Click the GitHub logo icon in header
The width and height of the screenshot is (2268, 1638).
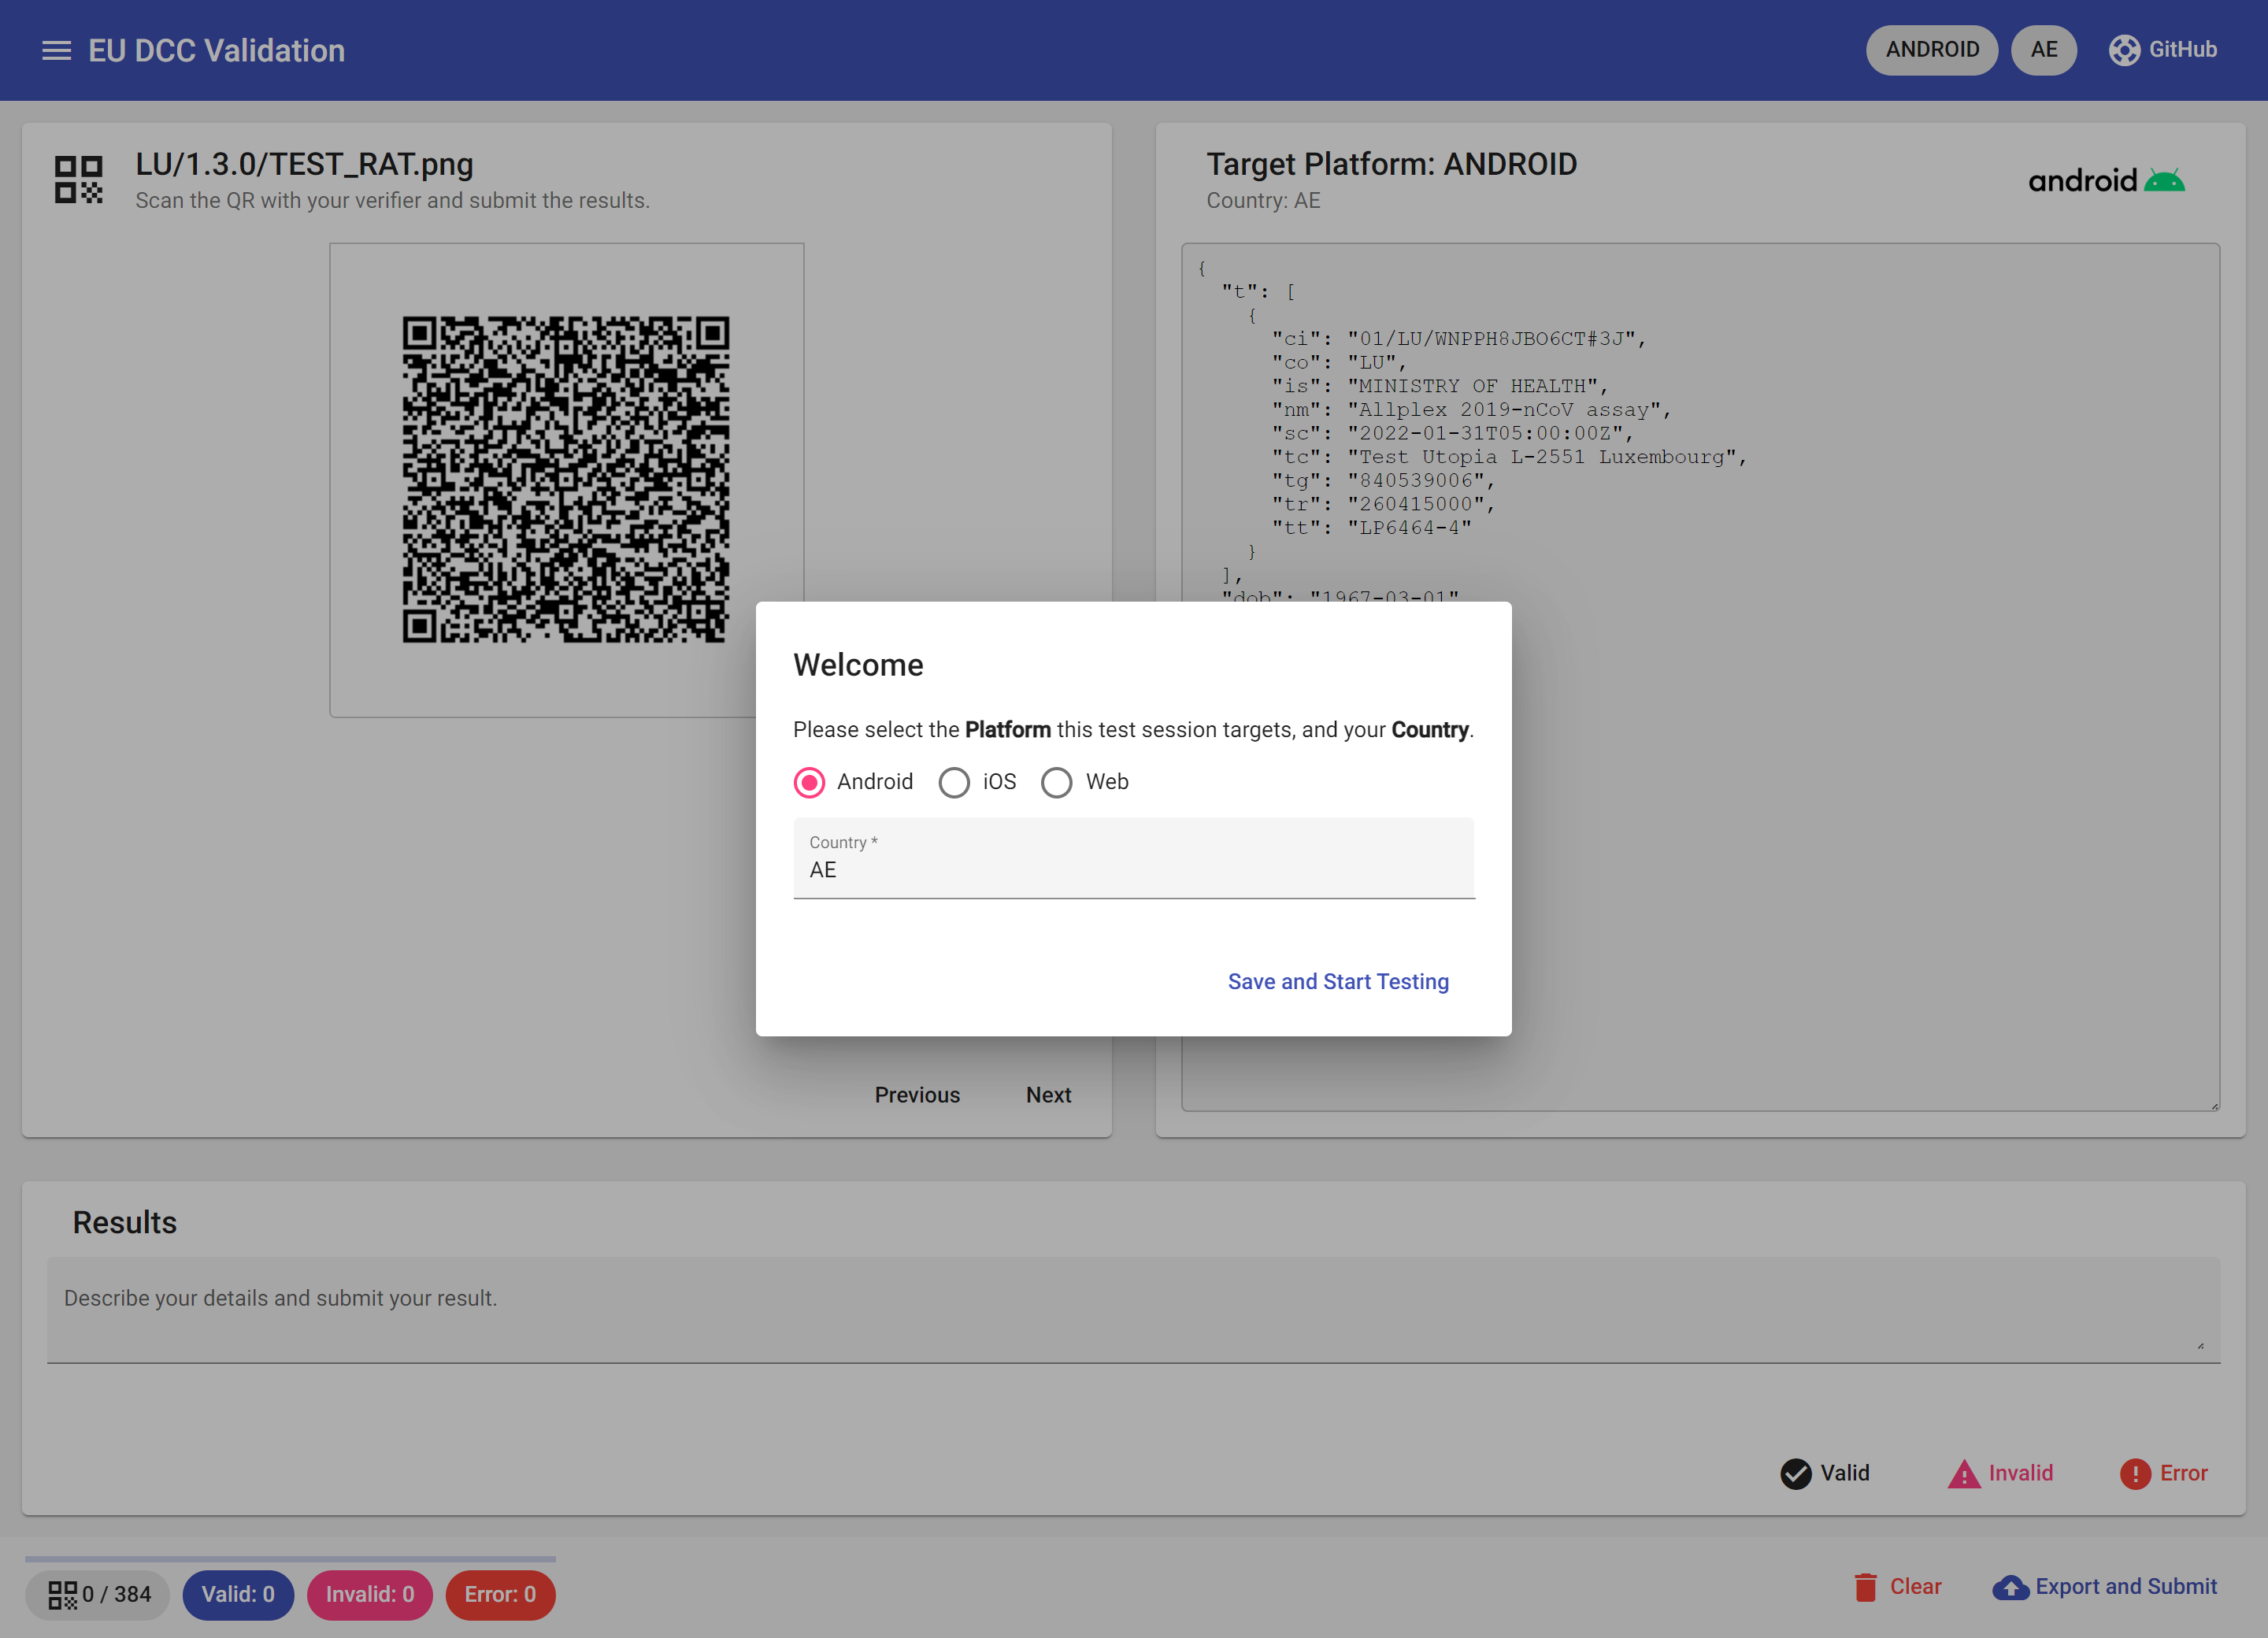click(x=2124, y=50)
